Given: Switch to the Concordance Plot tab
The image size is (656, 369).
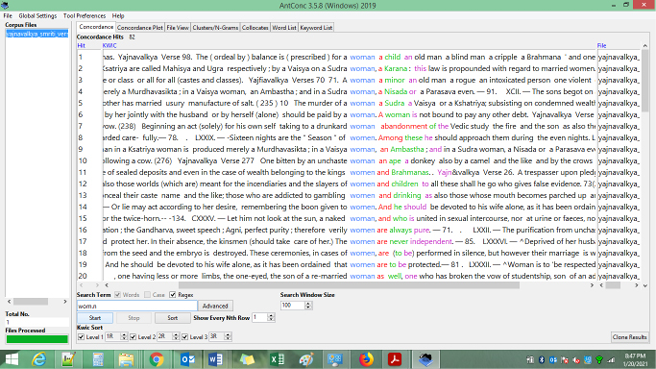Looking at the screenshot, I should (140, 28).
